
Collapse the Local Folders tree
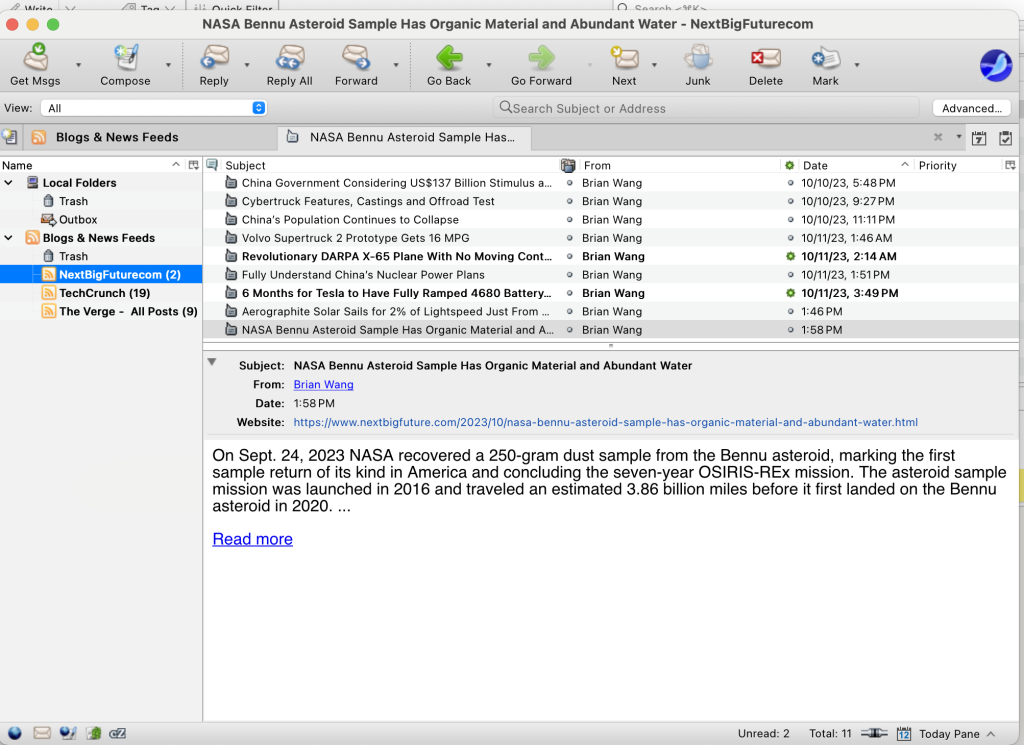click(8, 183)
